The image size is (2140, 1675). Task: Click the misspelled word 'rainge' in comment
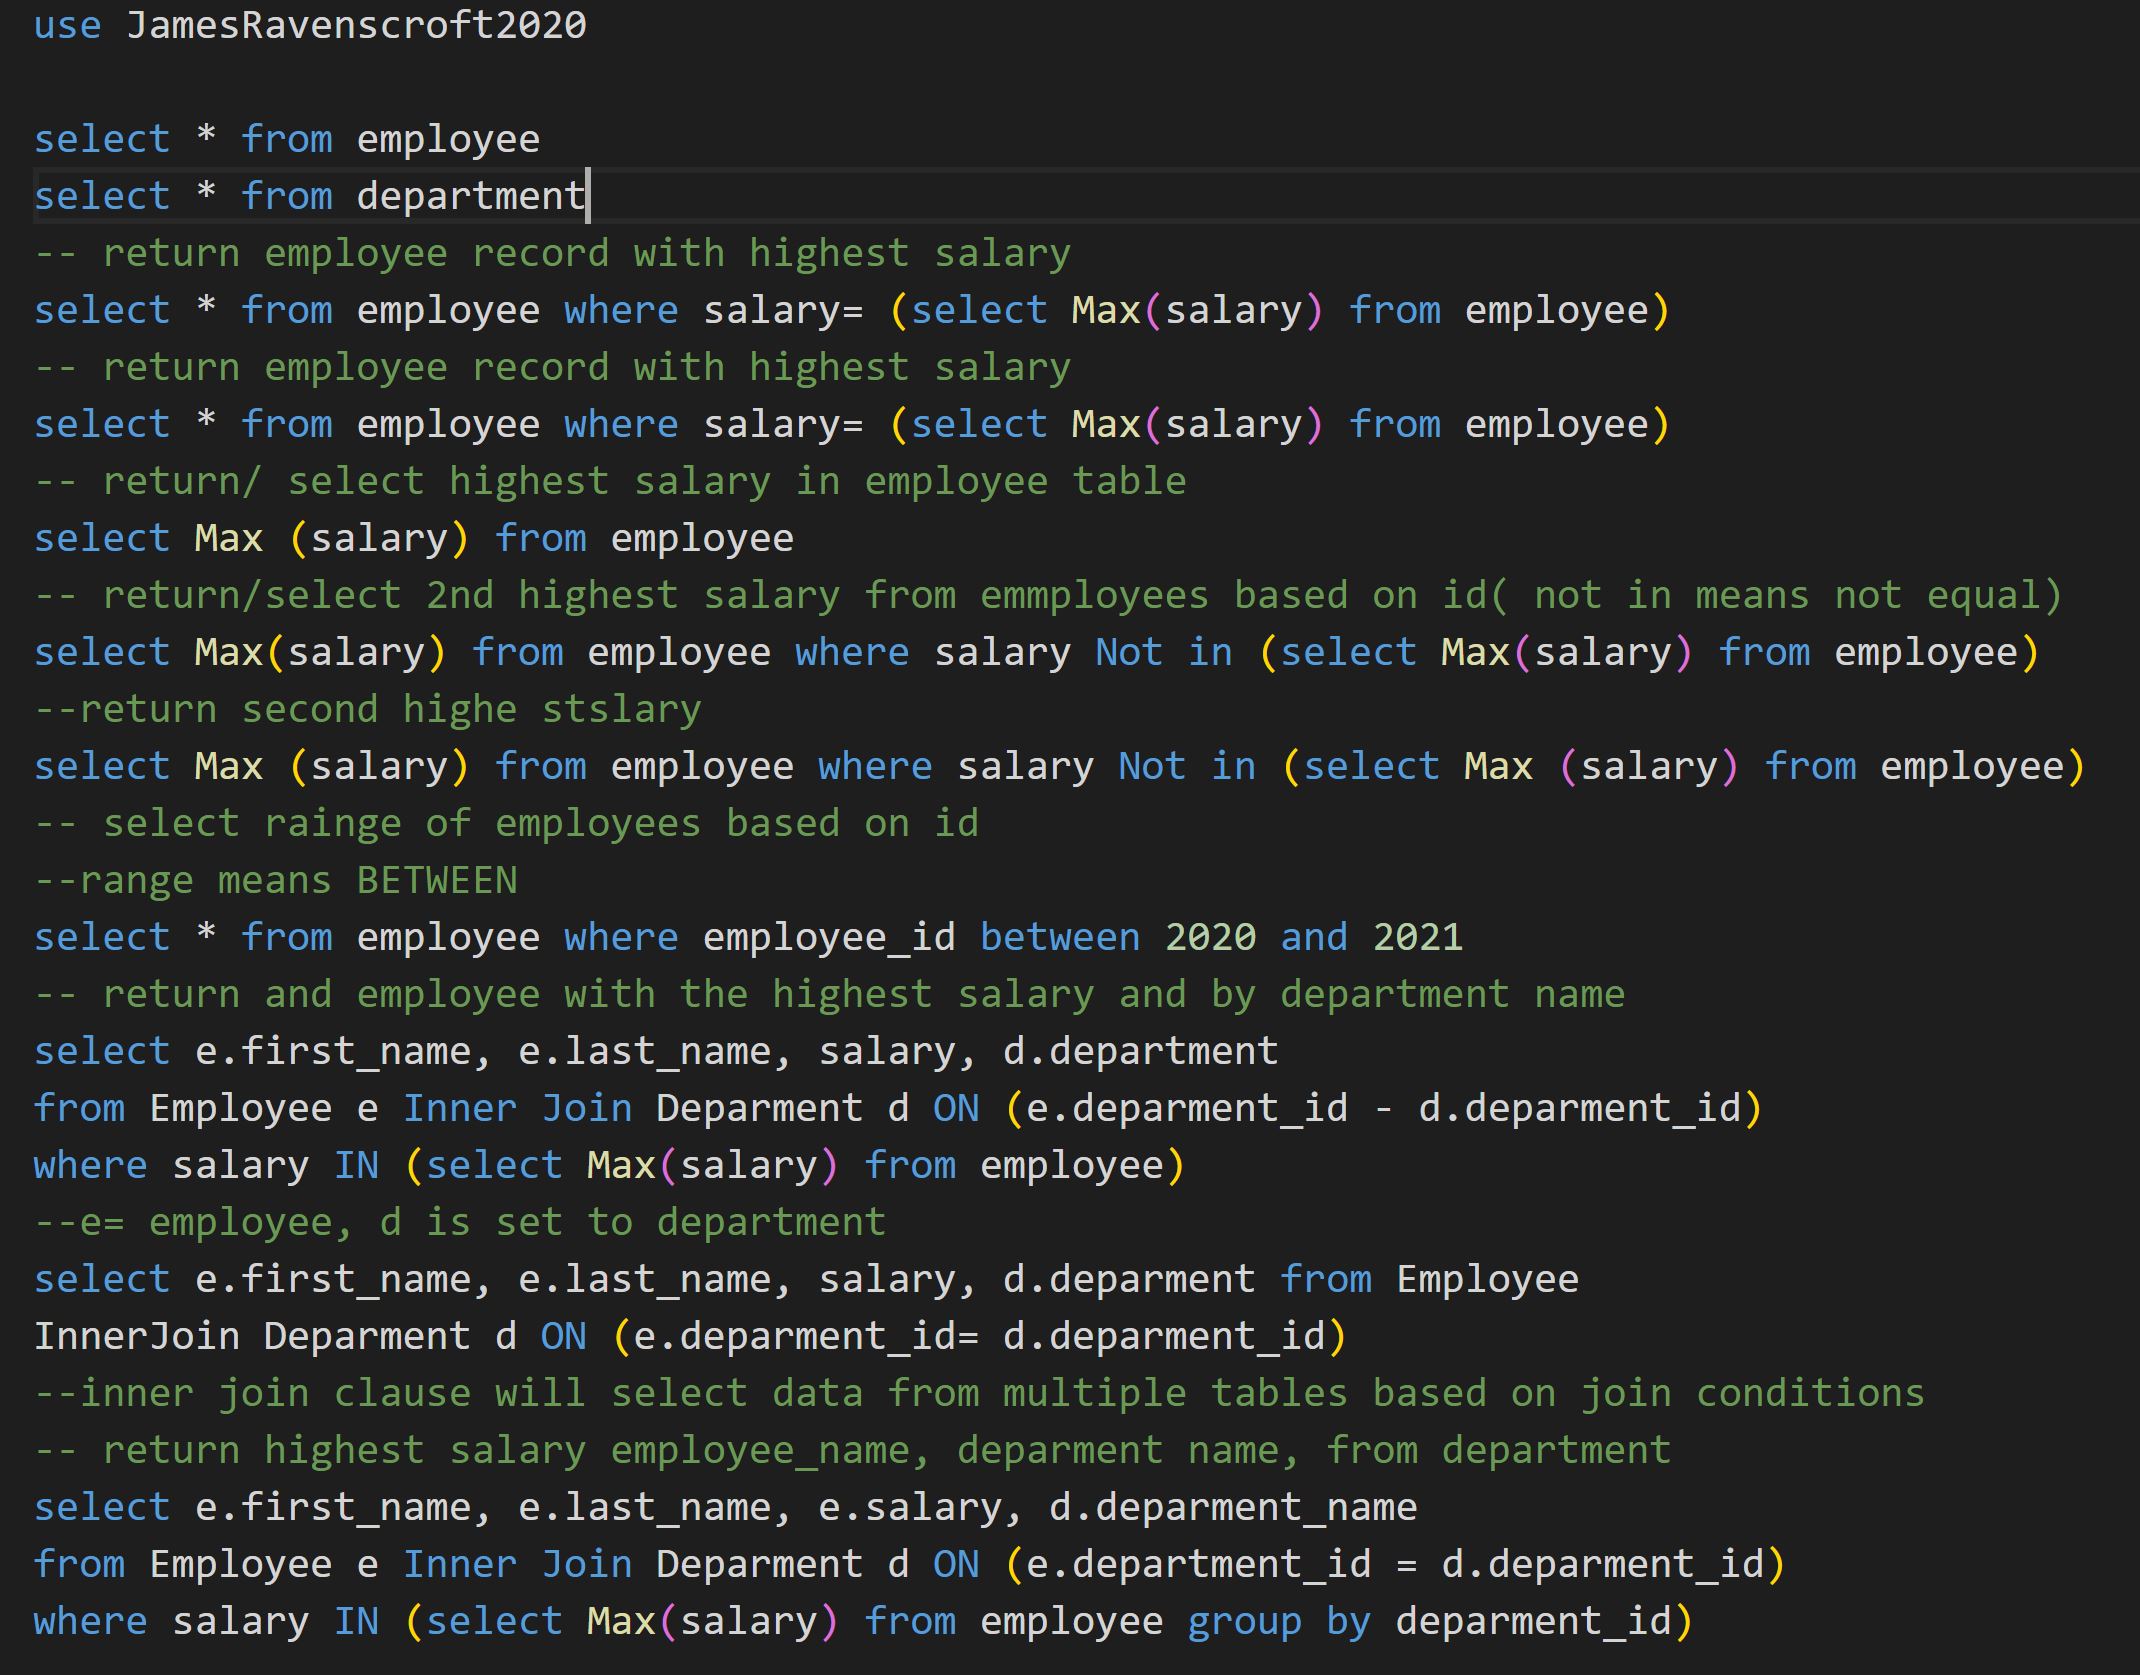tap(333, 823)
